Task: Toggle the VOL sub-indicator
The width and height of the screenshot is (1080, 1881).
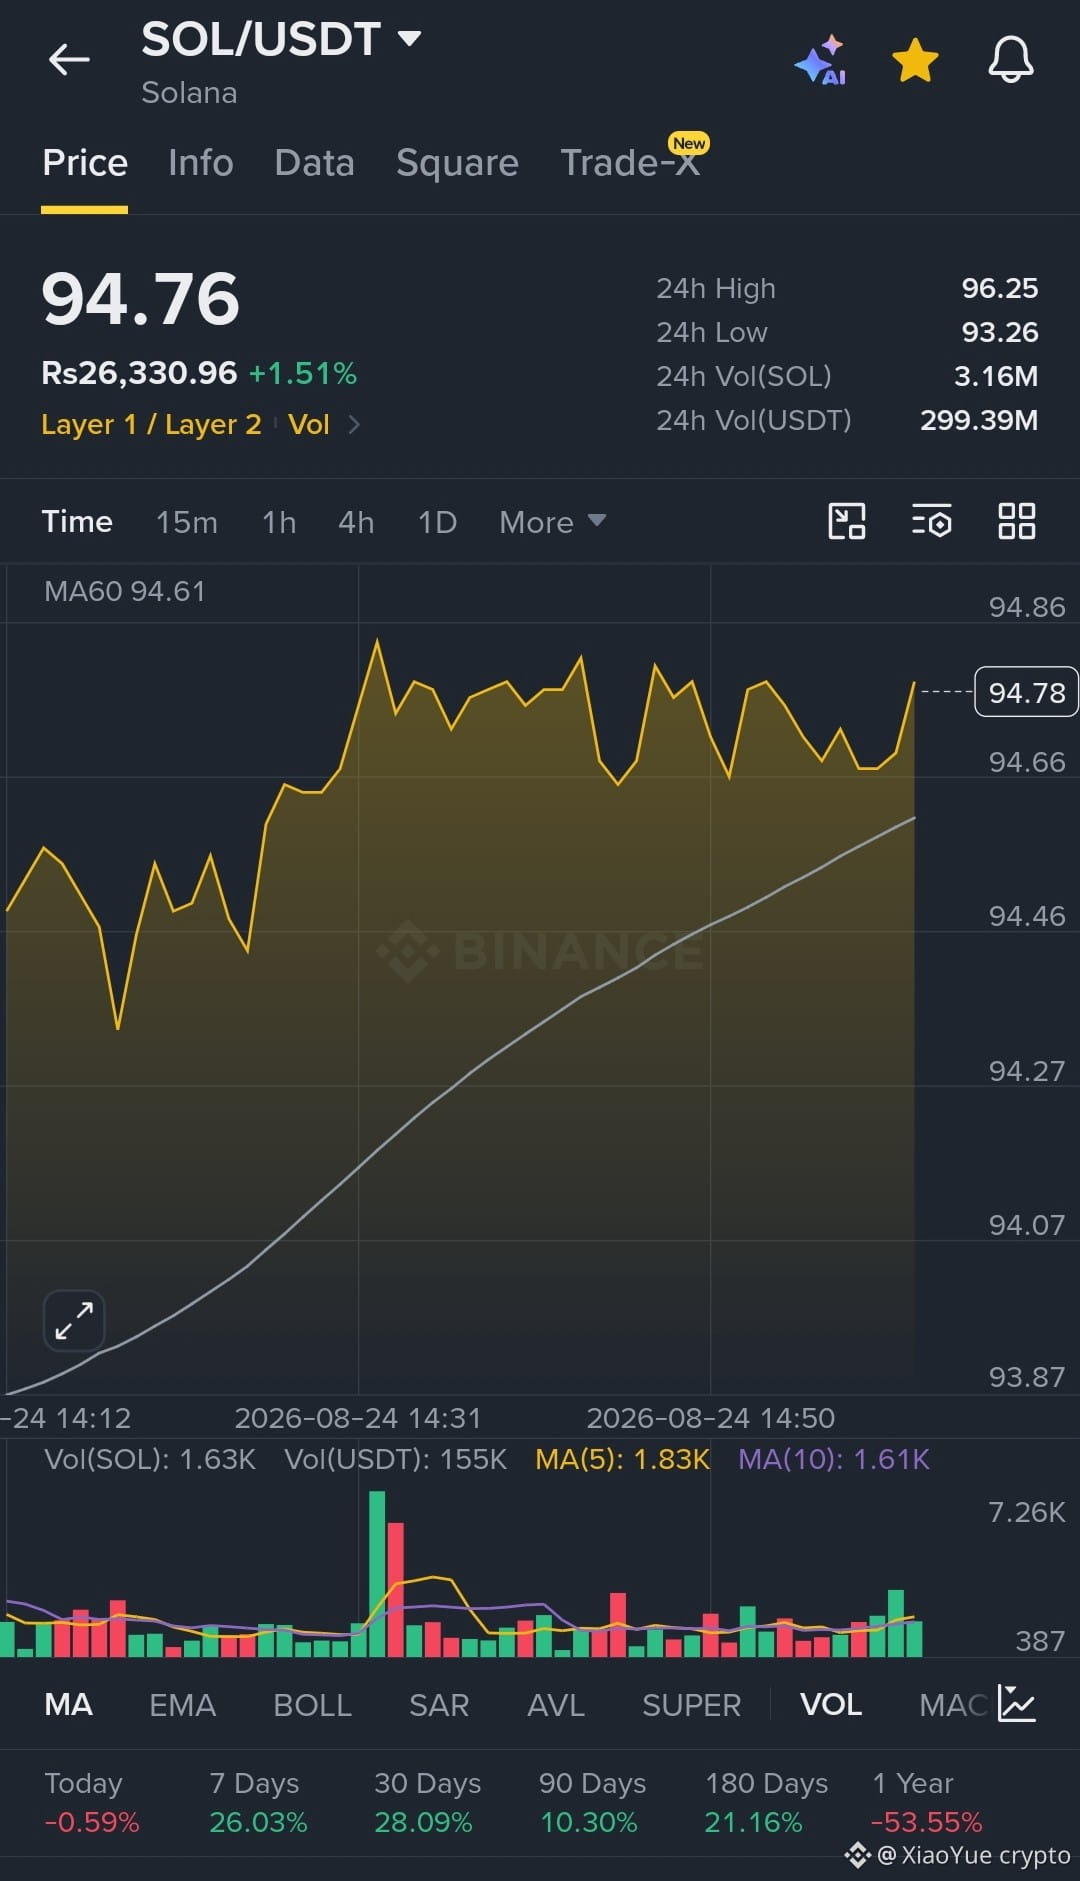Action: click(x=831, y=1705)
